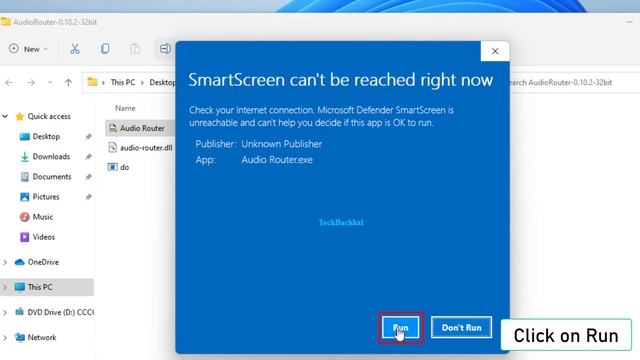
Task: Select Quick access in navigation pane
Action: coord(49,116)
